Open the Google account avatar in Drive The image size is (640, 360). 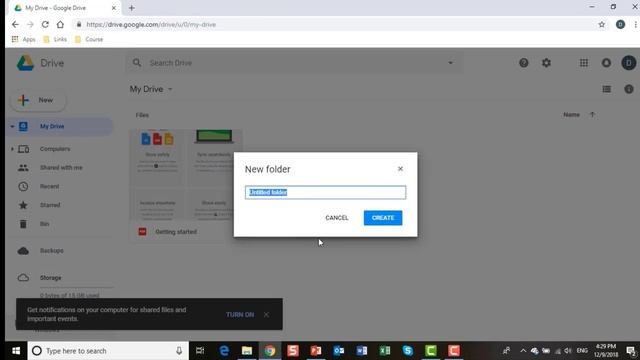point(629,63)
